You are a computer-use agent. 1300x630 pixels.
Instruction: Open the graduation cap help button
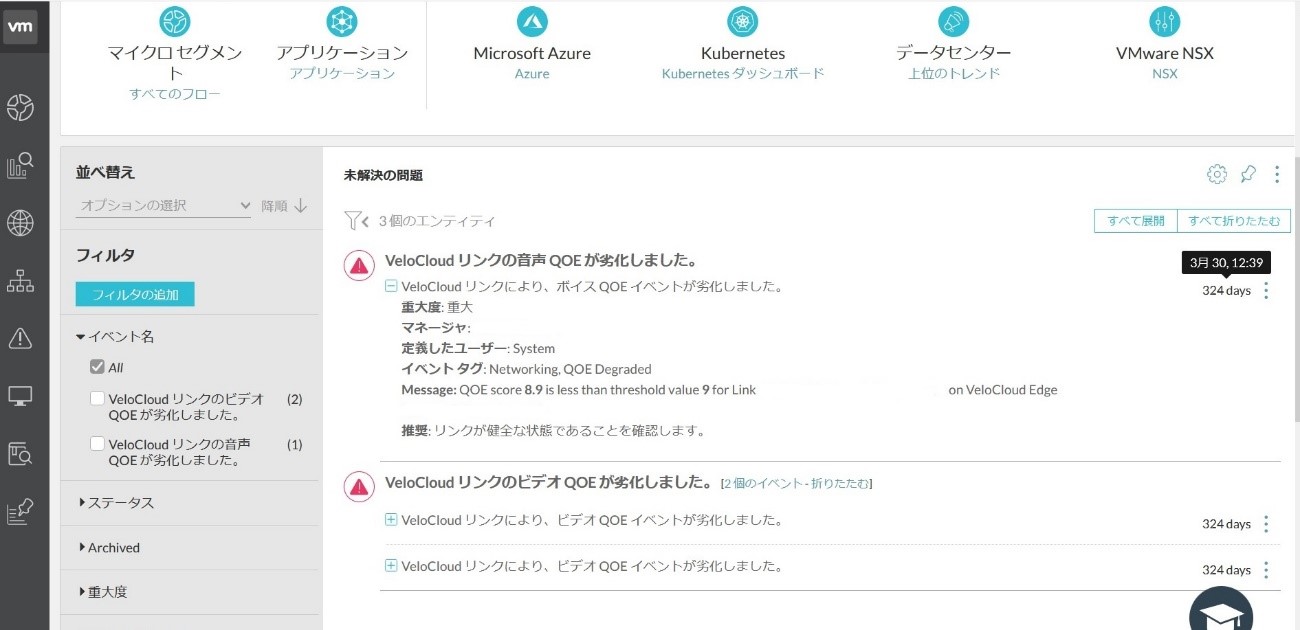[1221, 610]
